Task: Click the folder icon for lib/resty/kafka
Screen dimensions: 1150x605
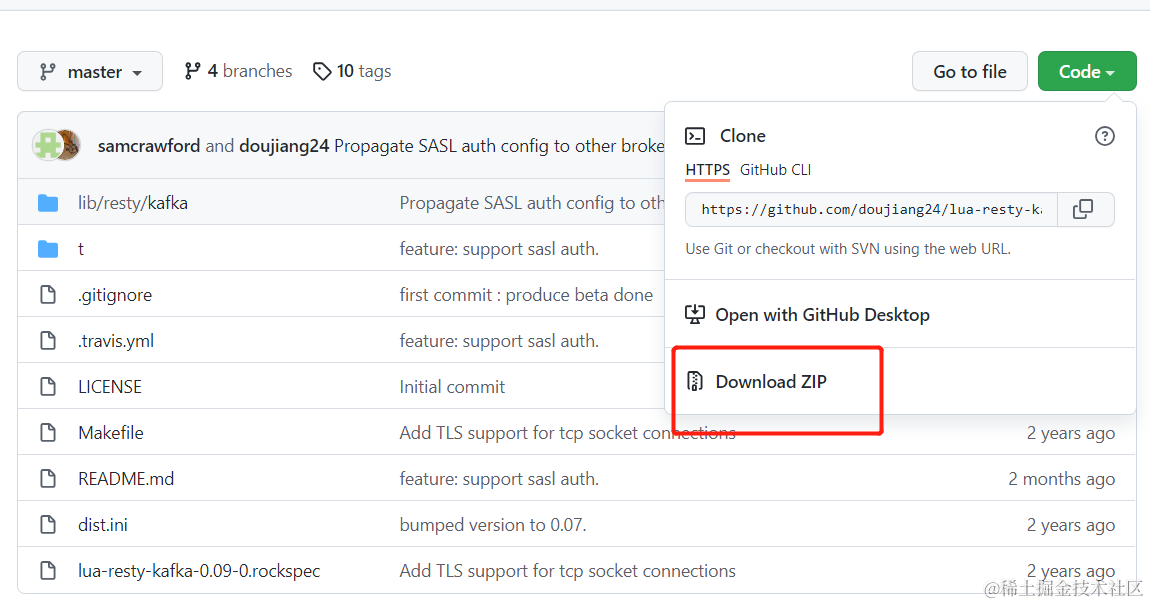Action: 48,203
